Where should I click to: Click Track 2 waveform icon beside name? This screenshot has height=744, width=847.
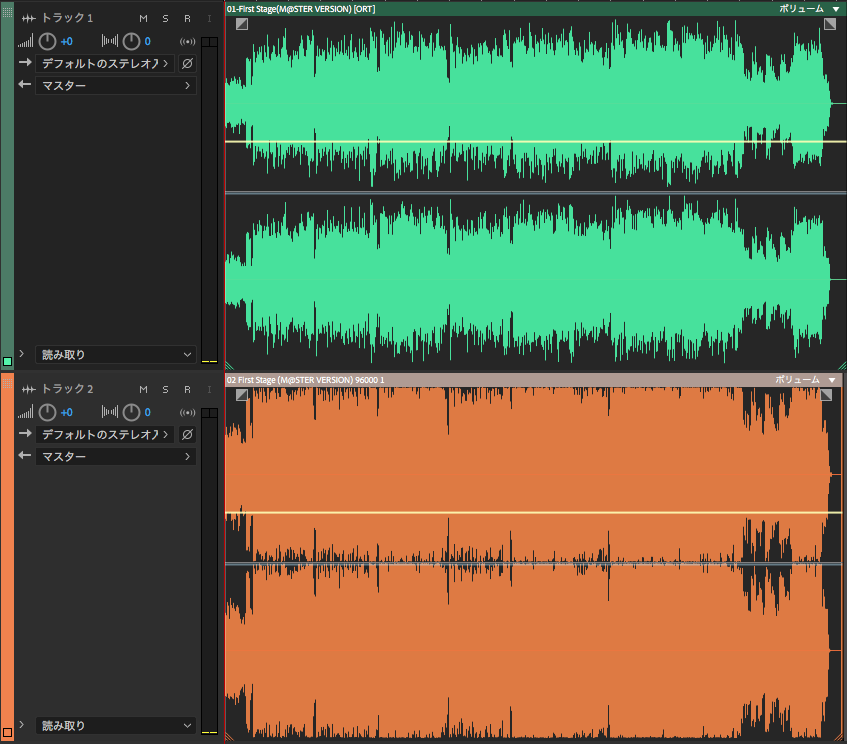[29, 390]
